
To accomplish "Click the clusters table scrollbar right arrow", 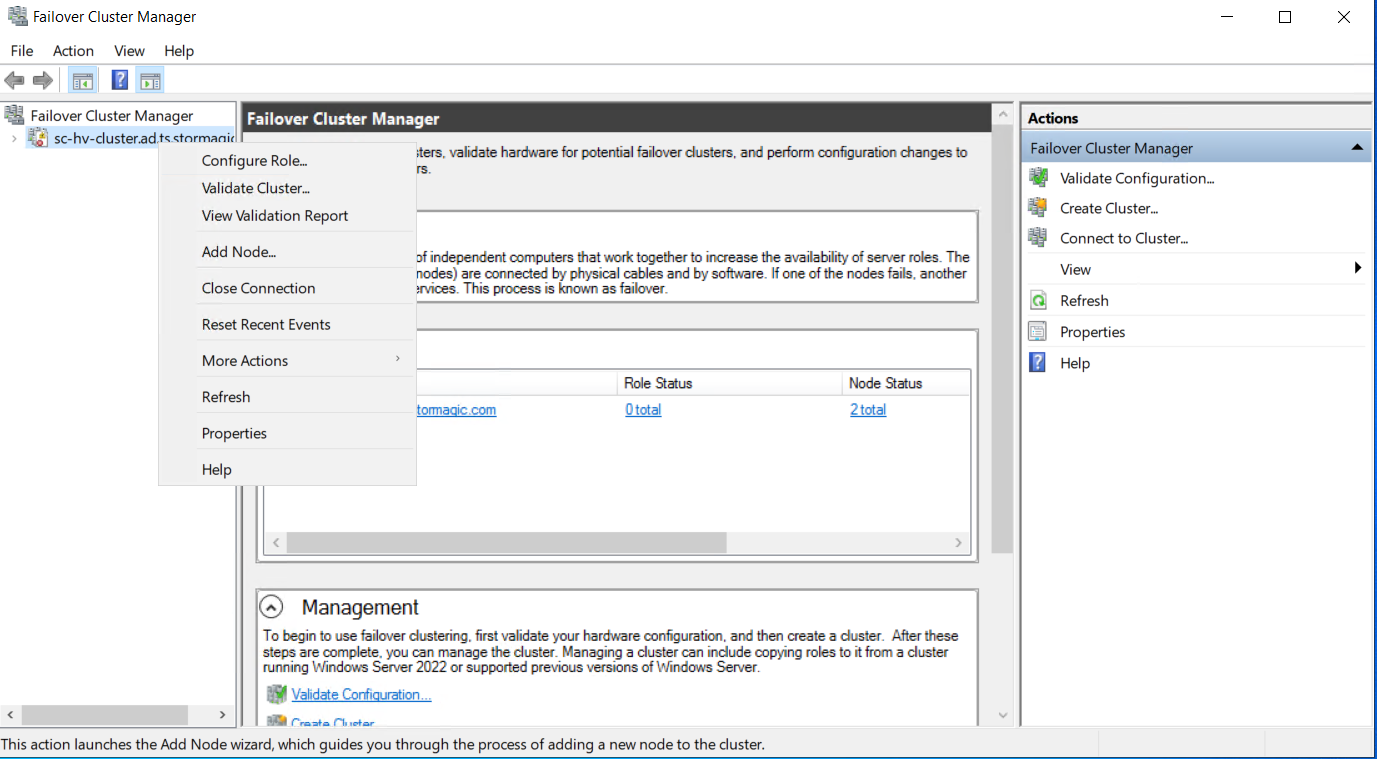I will (x=958, y=543).
